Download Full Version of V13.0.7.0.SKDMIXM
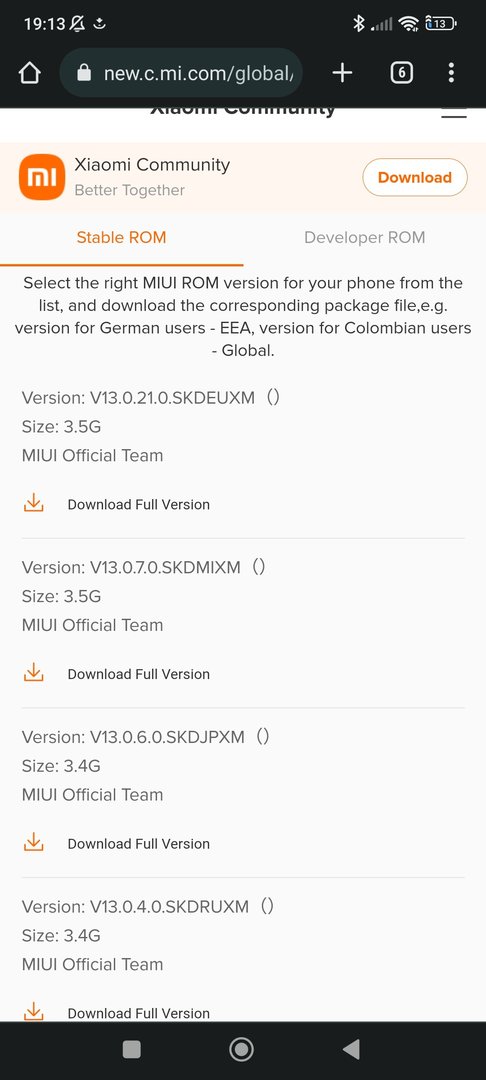The image size is (486, 1080). (x=138, y=674)
